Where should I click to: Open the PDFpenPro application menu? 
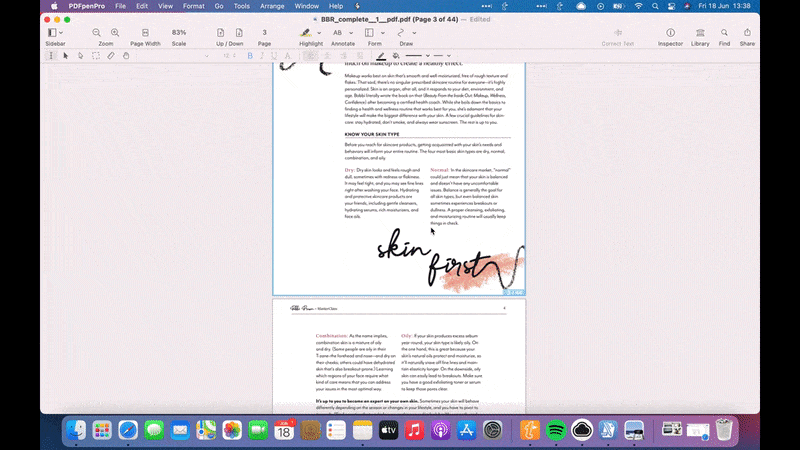(87, 6)
